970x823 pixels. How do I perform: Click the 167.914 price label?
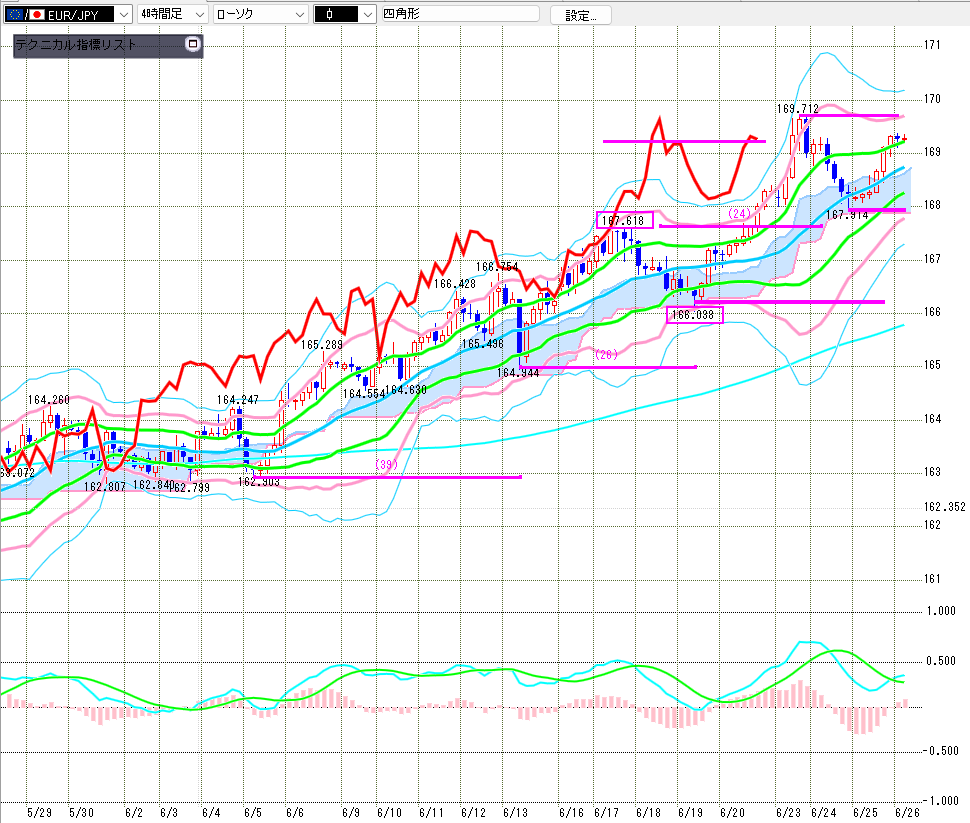point(848,215)
